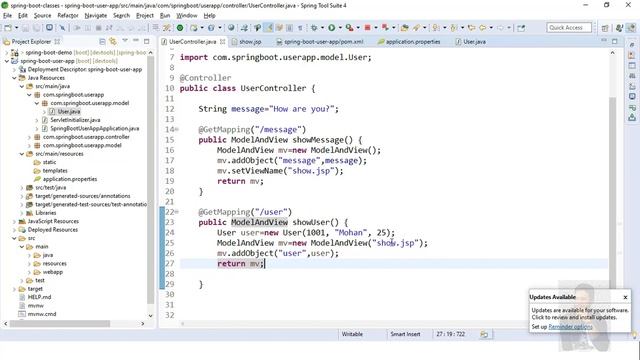Open the Source menu

42,16
